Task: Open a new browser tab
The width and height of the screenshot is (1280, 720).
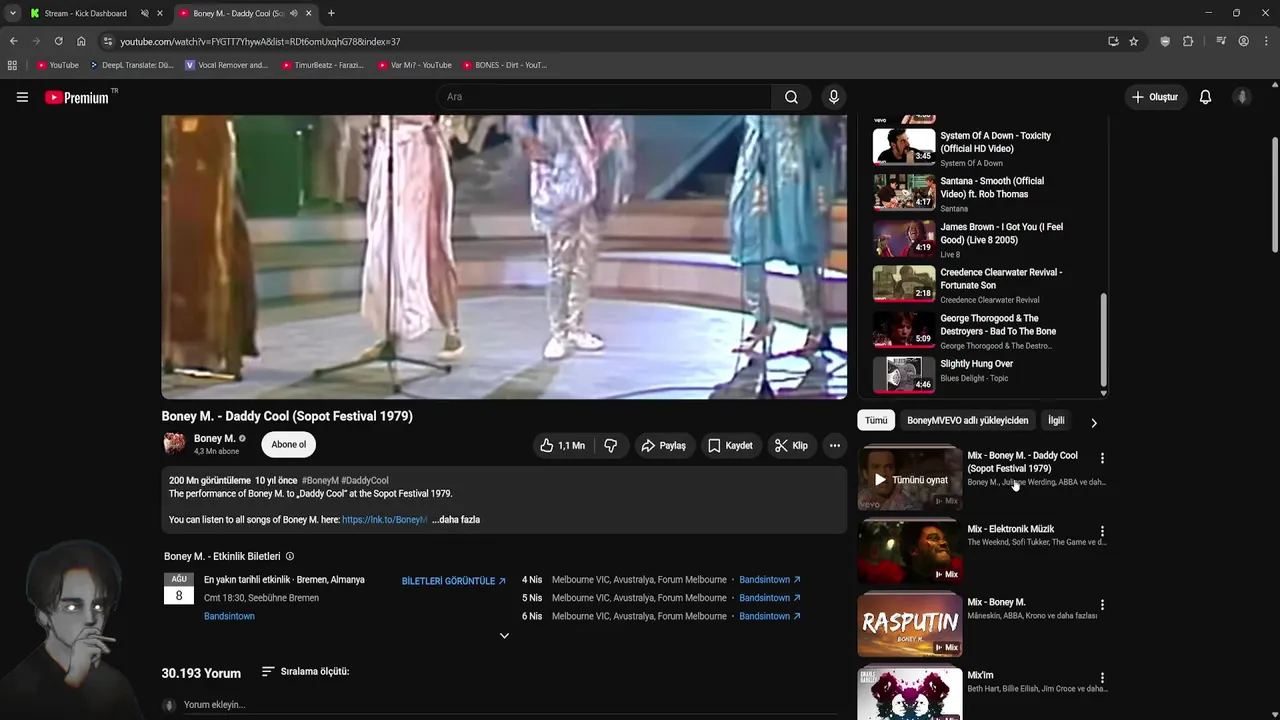Action: click(x=331, y=13)
